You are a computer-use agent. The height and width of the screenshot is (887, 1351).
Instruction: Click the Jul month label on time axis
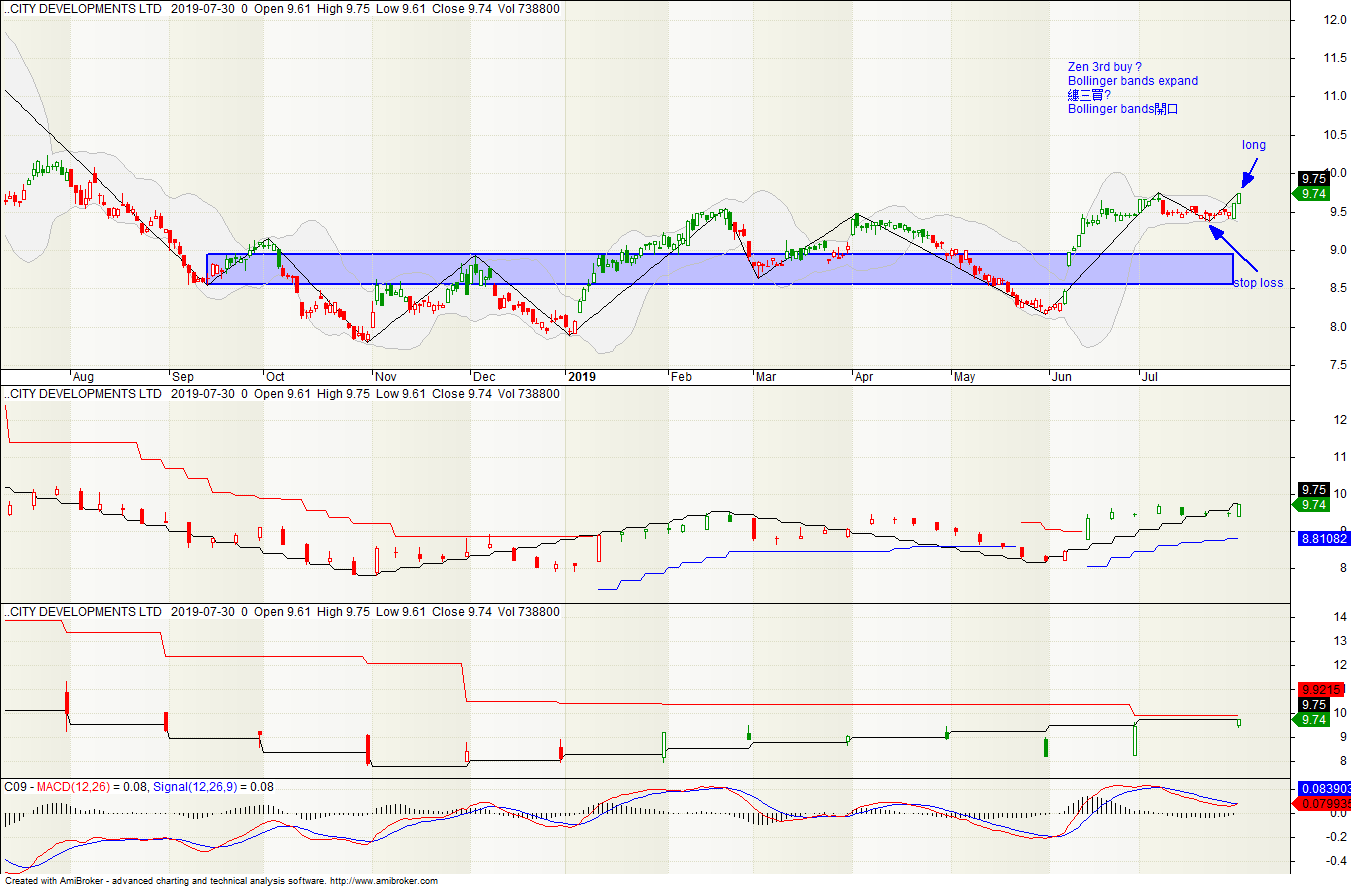(1150, 377)
